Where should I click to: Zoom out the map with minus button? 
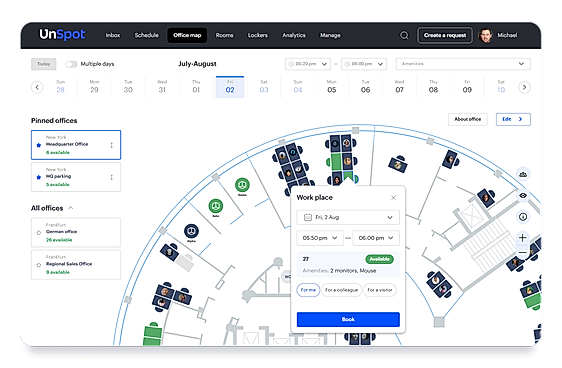[x=523, y=252]
